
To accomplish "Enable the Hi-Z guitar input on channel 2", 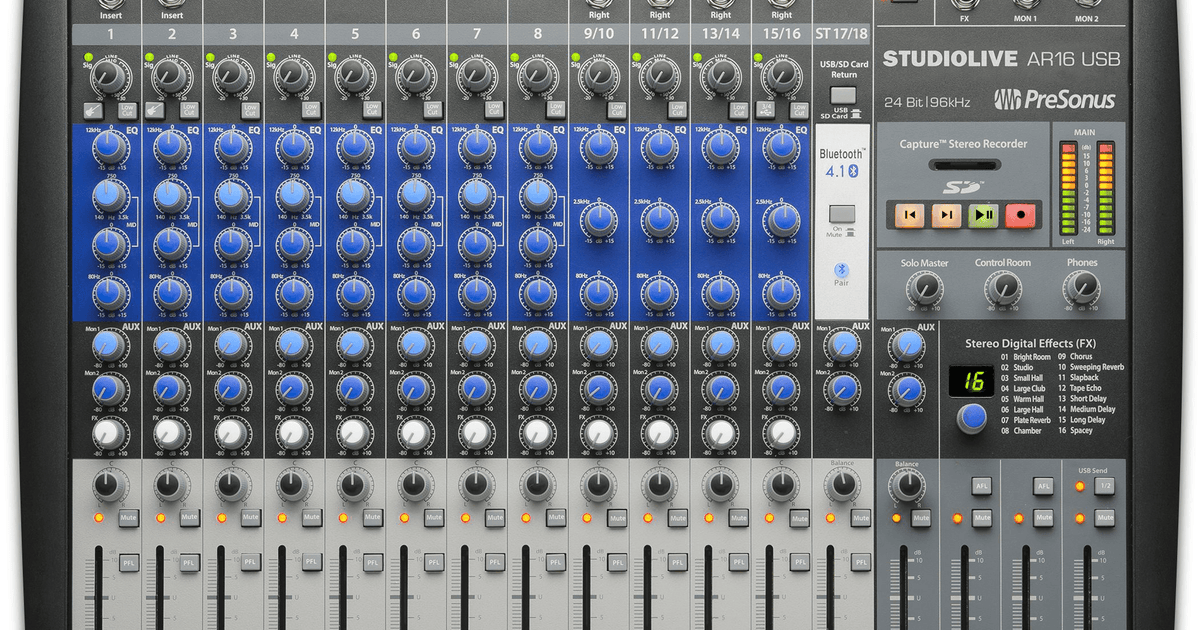I will (155, 110).
